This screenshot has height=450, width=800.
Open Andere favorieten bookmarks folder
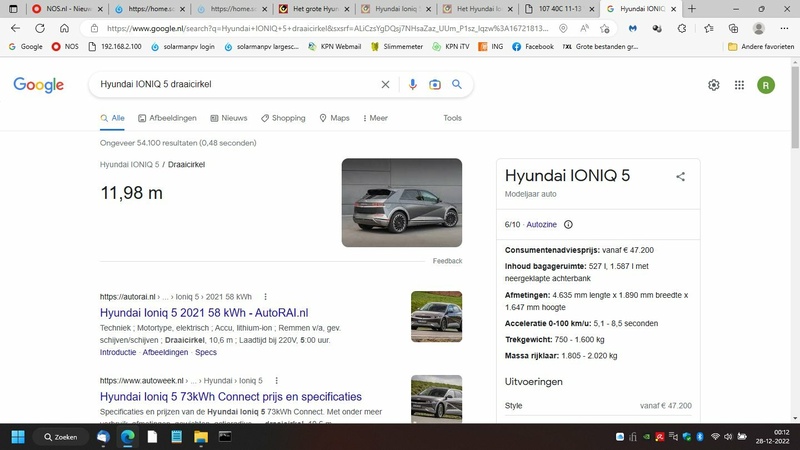(x=761, y=46)
